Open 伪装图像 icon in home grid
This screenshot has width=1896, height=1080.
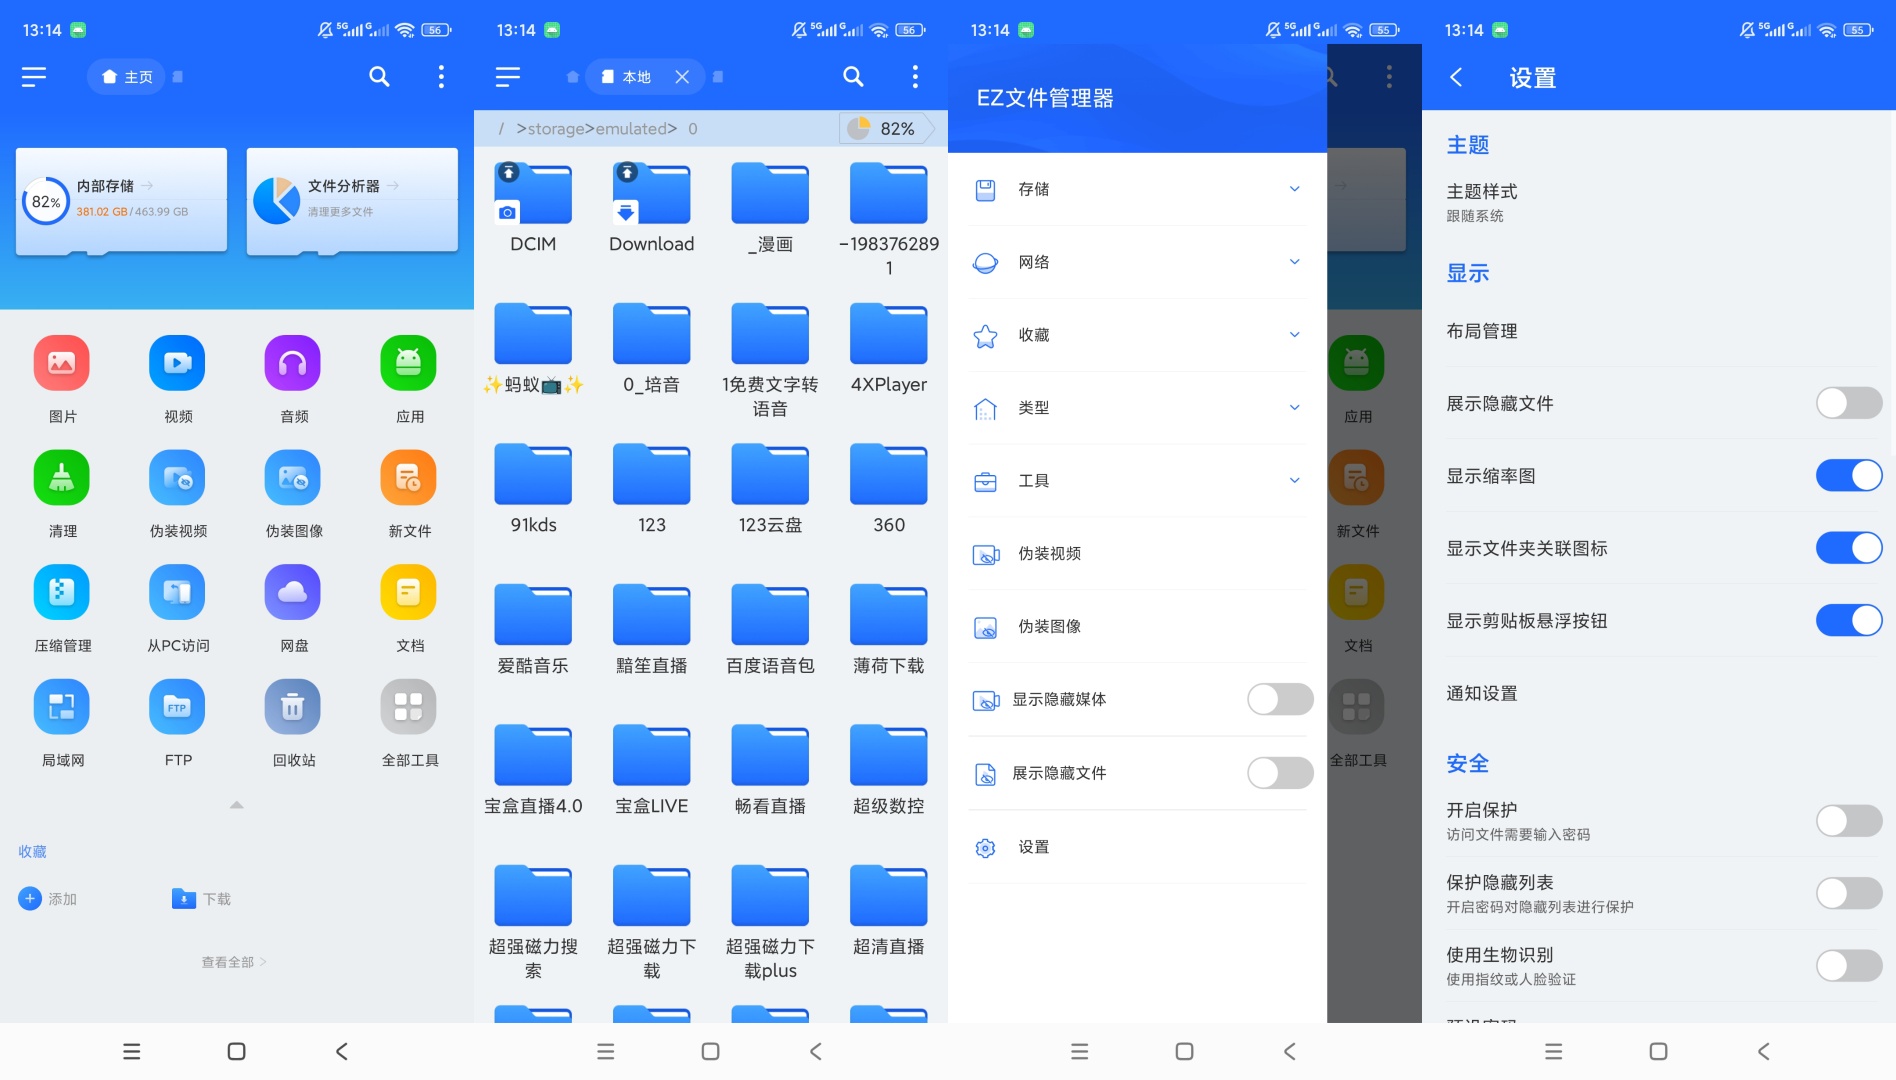(x=293, y=477)
